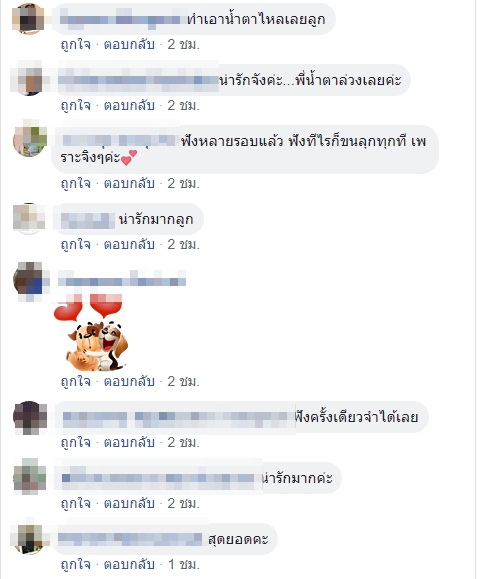Image resolution: width=477 pixels, height=579 pixels.
Task: Reply to the comment 'น่ารักจังค่ะ...พี่น้ำตาล่วงเลยค่ะ'
Action: pyautogui.click(x=129, y=106)
